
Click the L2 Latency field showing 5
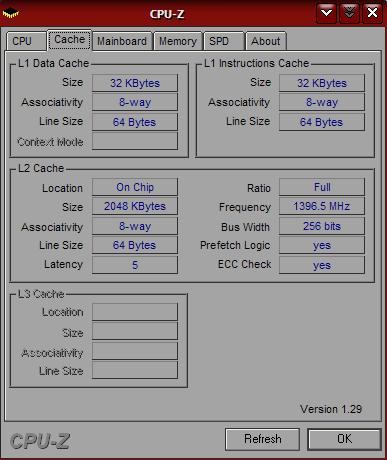click(135, 265)
